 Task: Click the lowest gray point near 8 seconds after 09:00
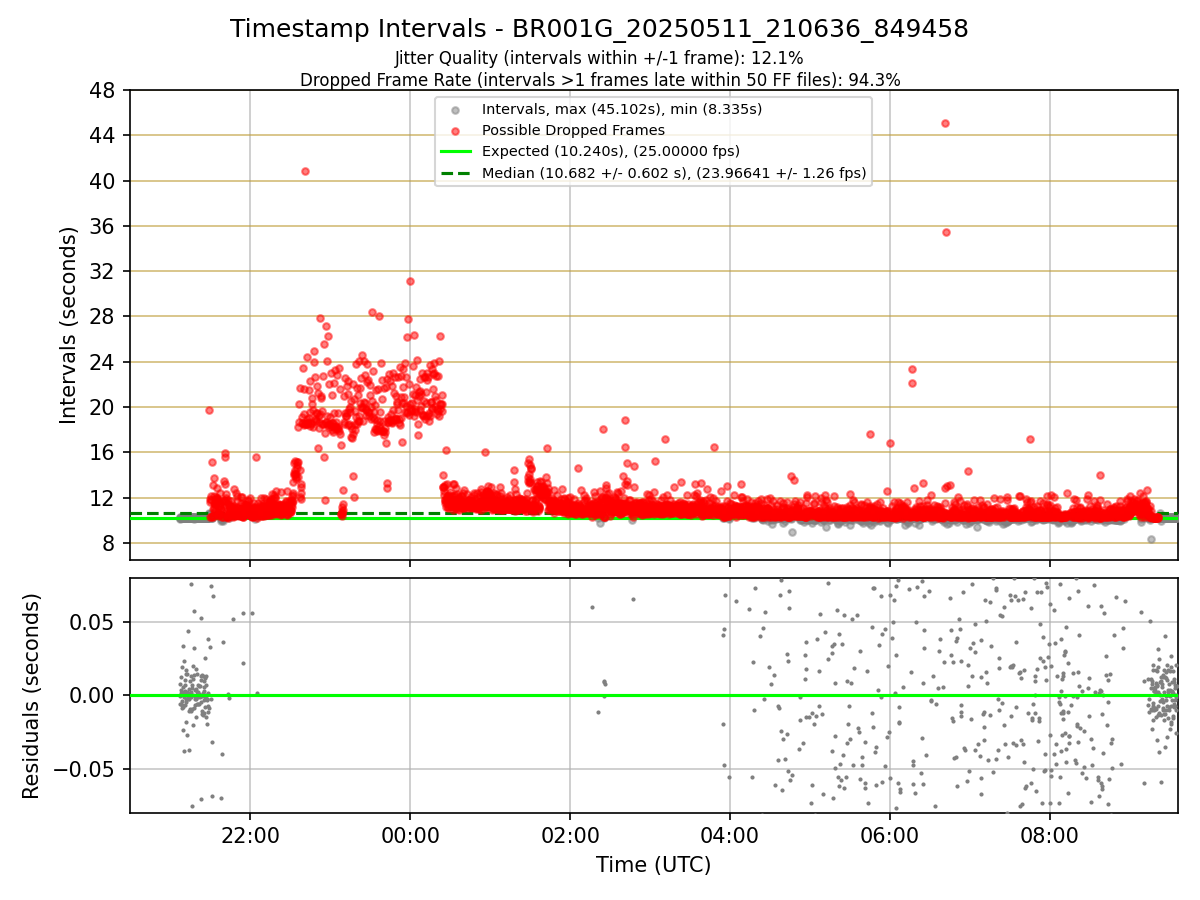1151,539
